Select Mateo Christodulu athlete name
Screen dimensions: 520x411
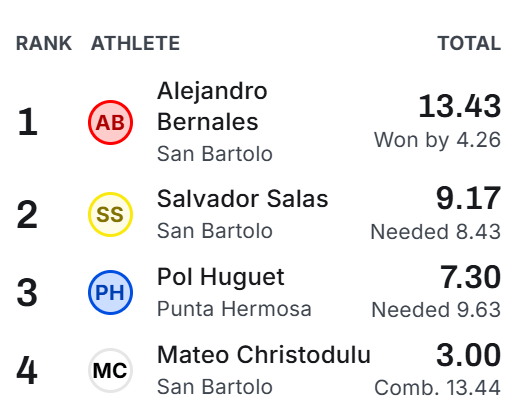point(264,355)
